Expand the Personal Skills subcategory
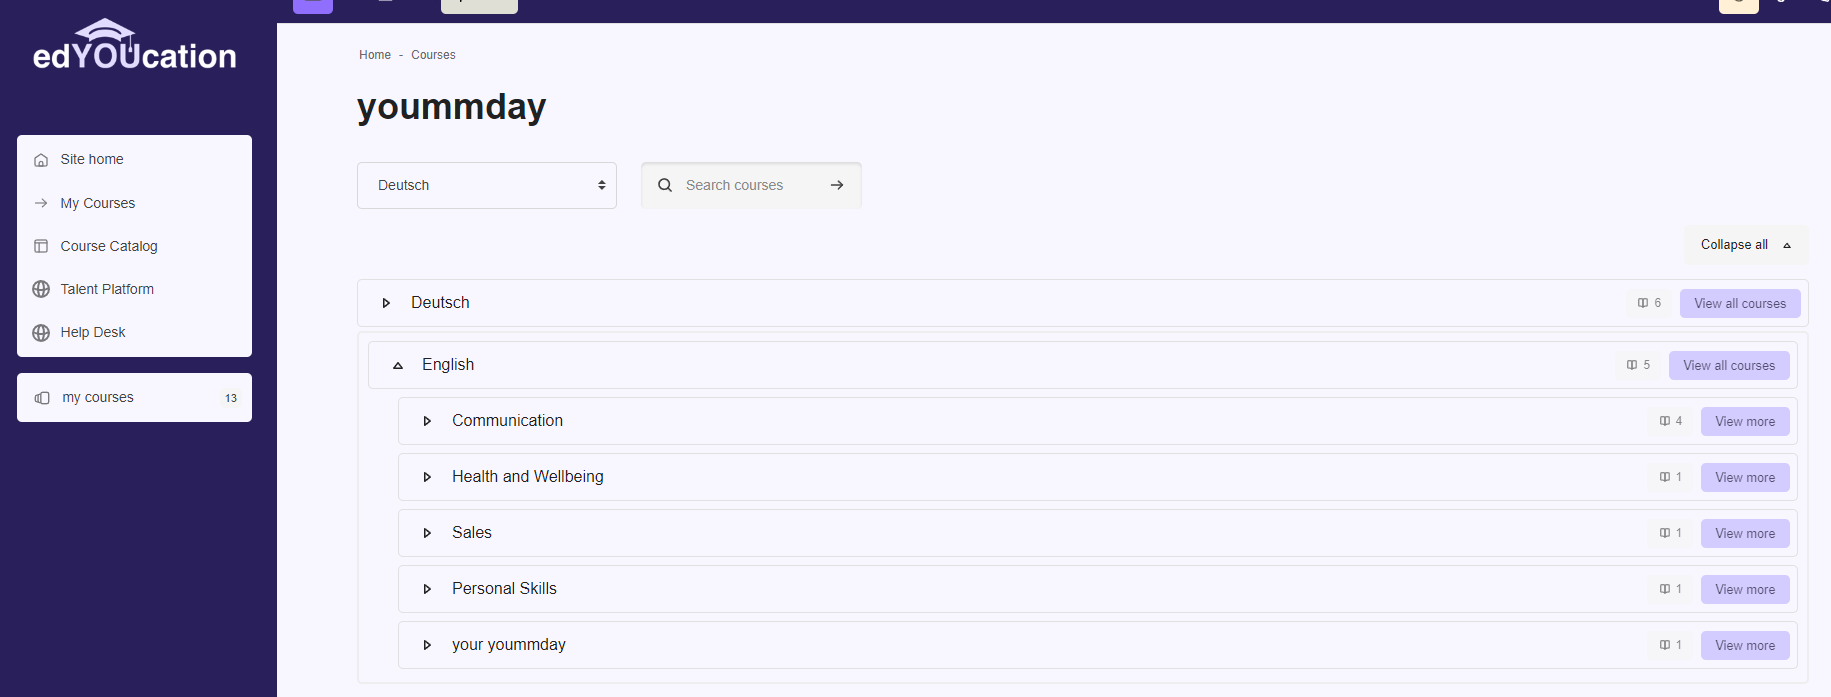 [427, 589]
